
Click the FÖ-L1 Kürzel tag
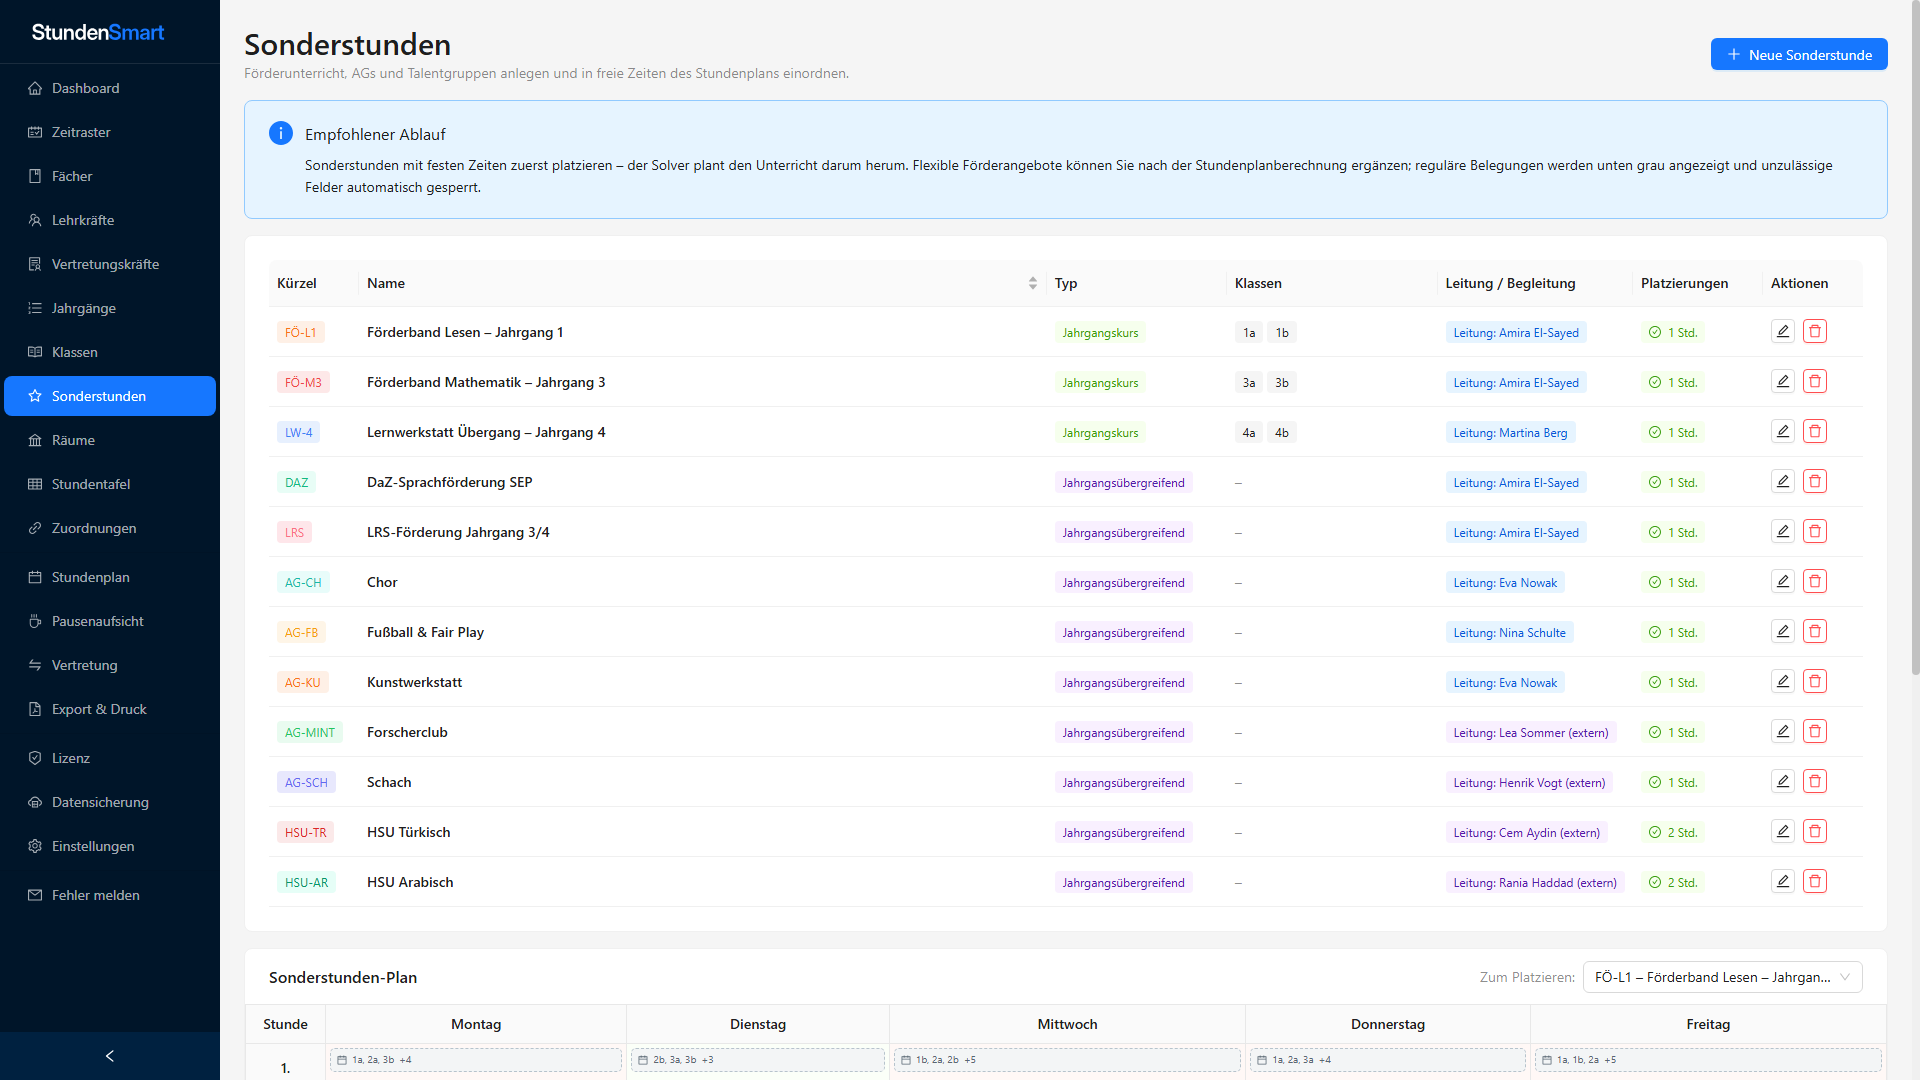300,332
